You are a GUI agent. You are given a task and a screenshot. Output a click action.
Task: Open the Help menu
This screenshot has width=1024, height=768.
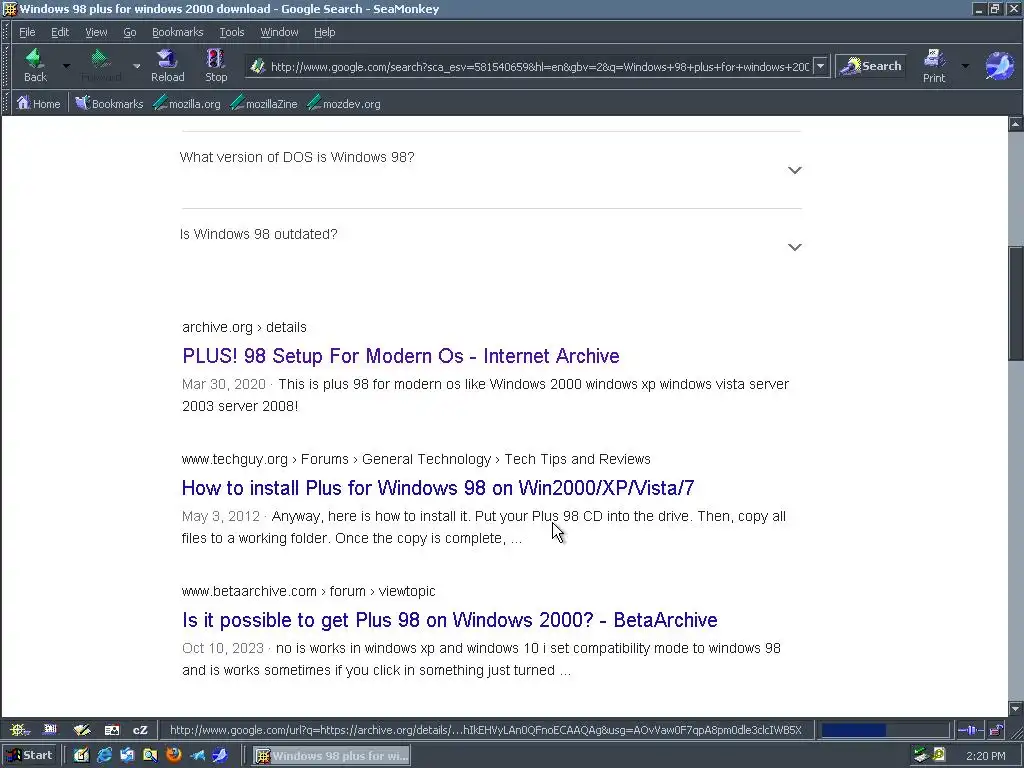[324, 32]
